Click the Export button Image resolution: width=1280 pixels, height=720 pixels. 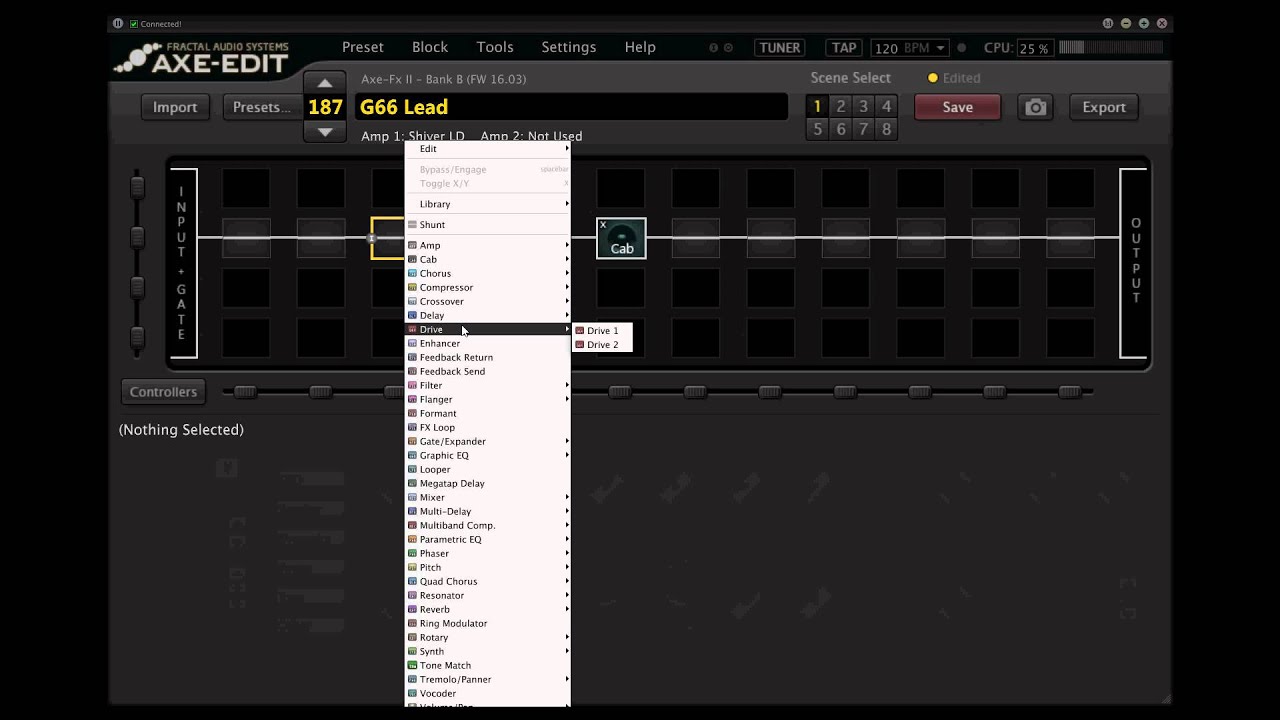coord(1104,107)
